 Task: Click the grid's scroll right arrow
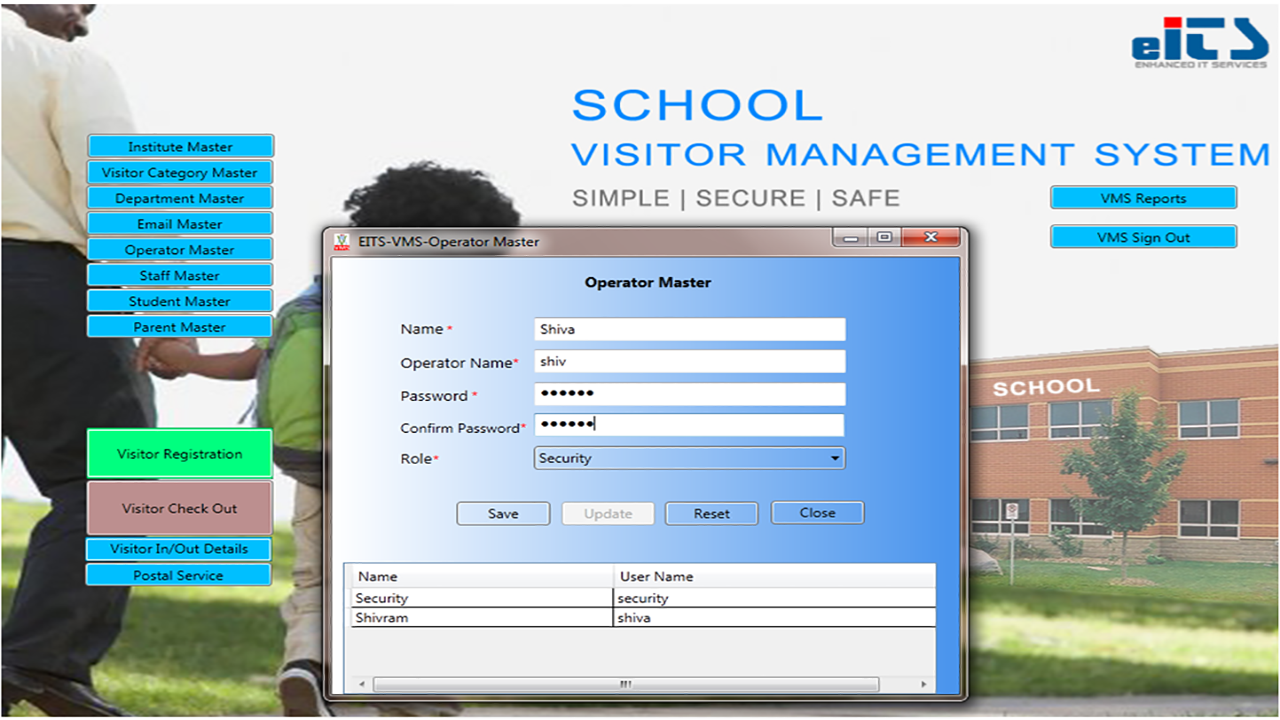[923, 685]
